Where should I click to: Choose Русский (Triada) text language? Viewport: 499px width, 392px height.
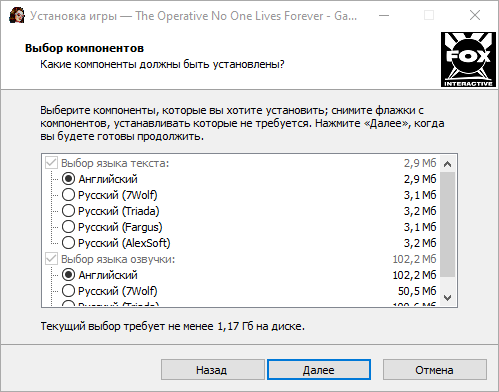point(68,211)
